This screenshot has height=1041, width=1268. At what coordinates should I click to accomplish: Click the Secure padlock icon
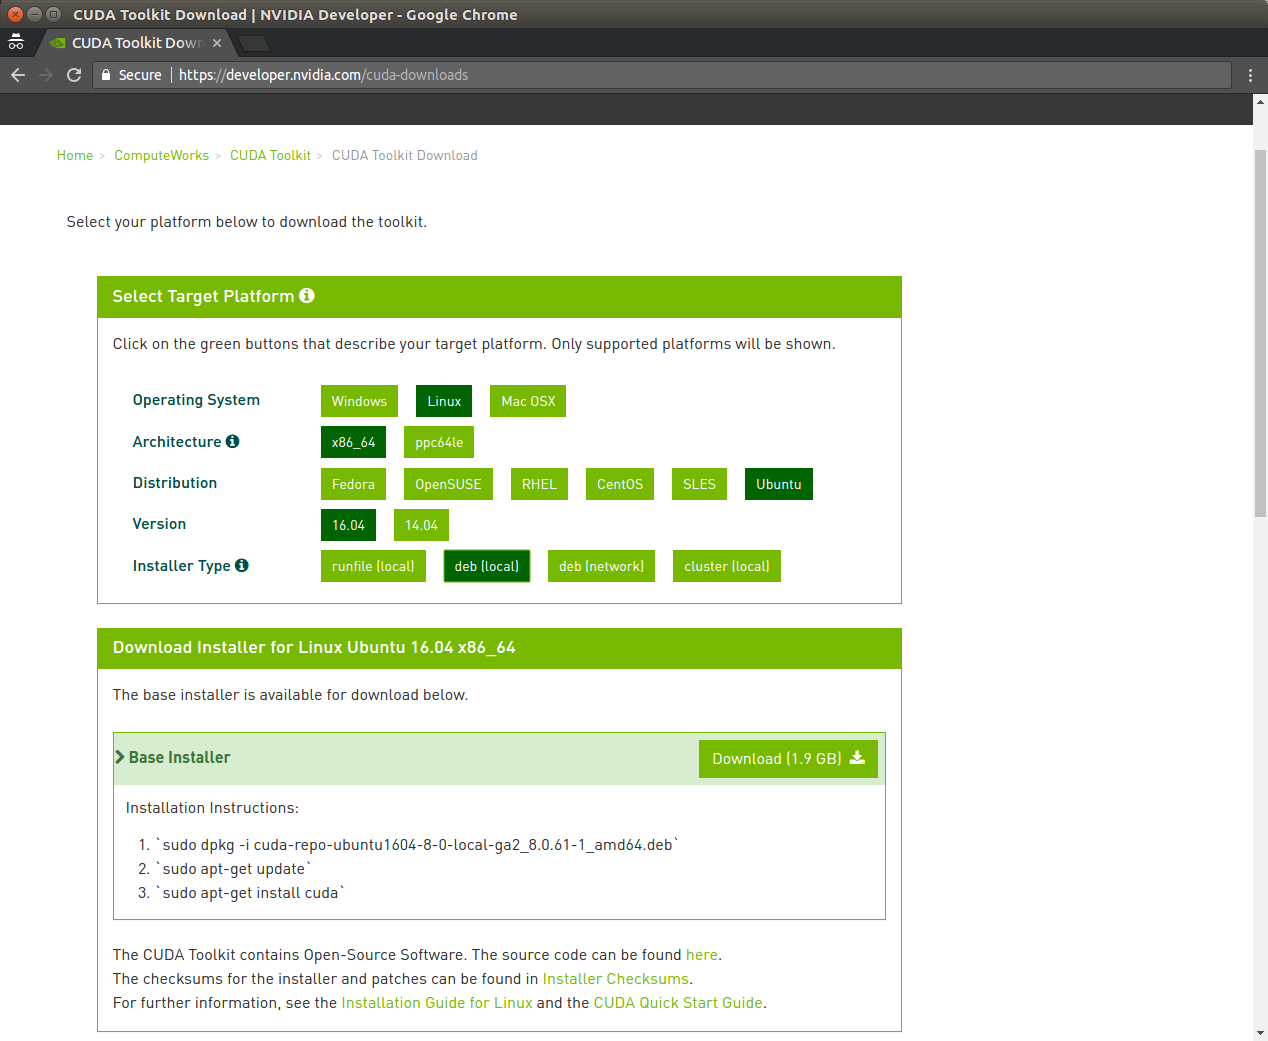coord(106,75)
